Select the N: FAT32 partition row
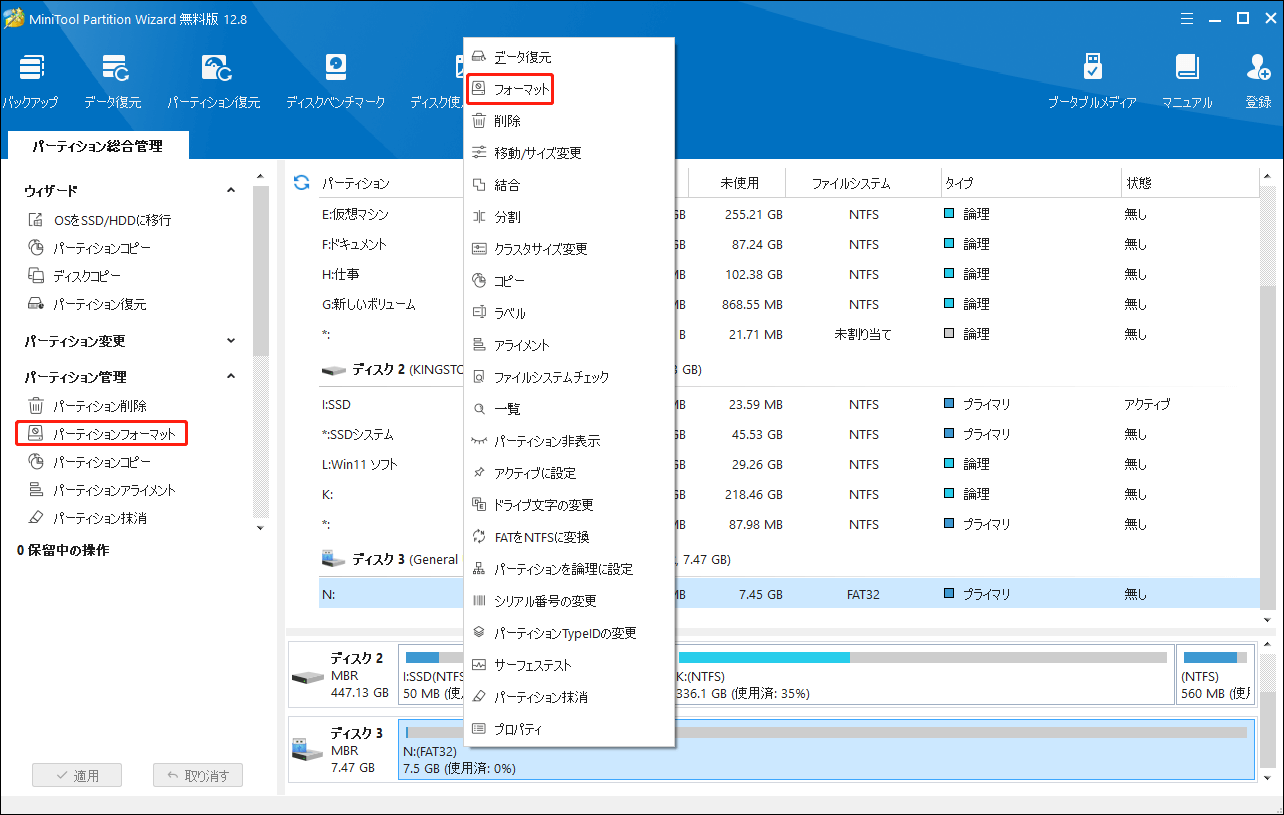This screenshot has height=815, width=1284. coord(788,594)
